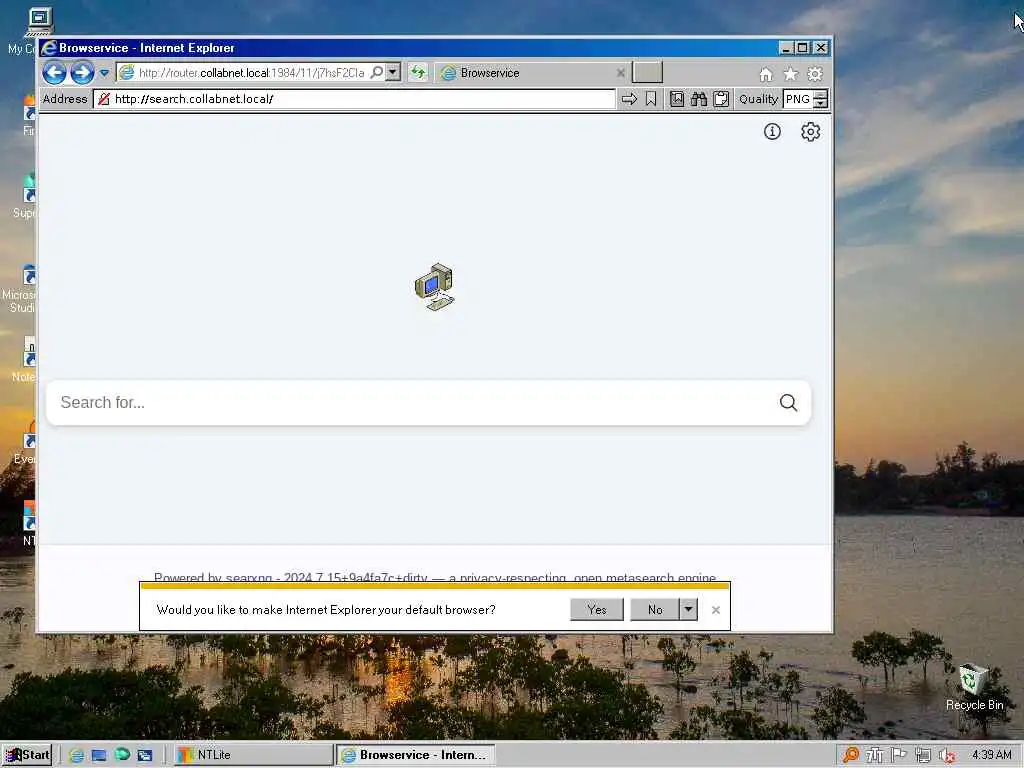Click the 'Search for...' input box
Screen dimensions: 1024x768
point(413,403)
